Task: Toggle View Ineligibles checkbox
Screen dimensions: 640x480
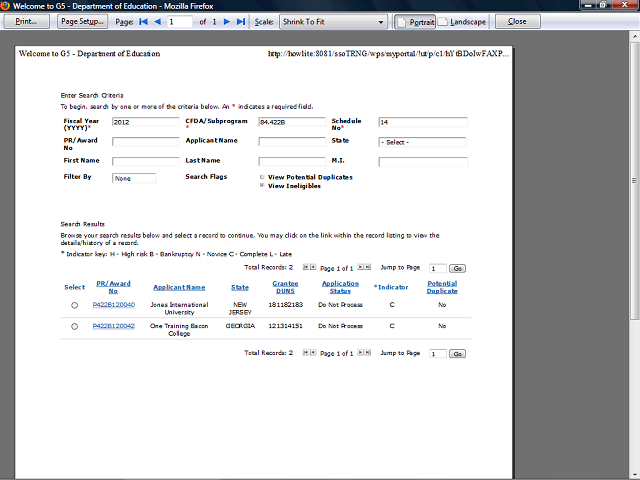Action: click(262, 185)
